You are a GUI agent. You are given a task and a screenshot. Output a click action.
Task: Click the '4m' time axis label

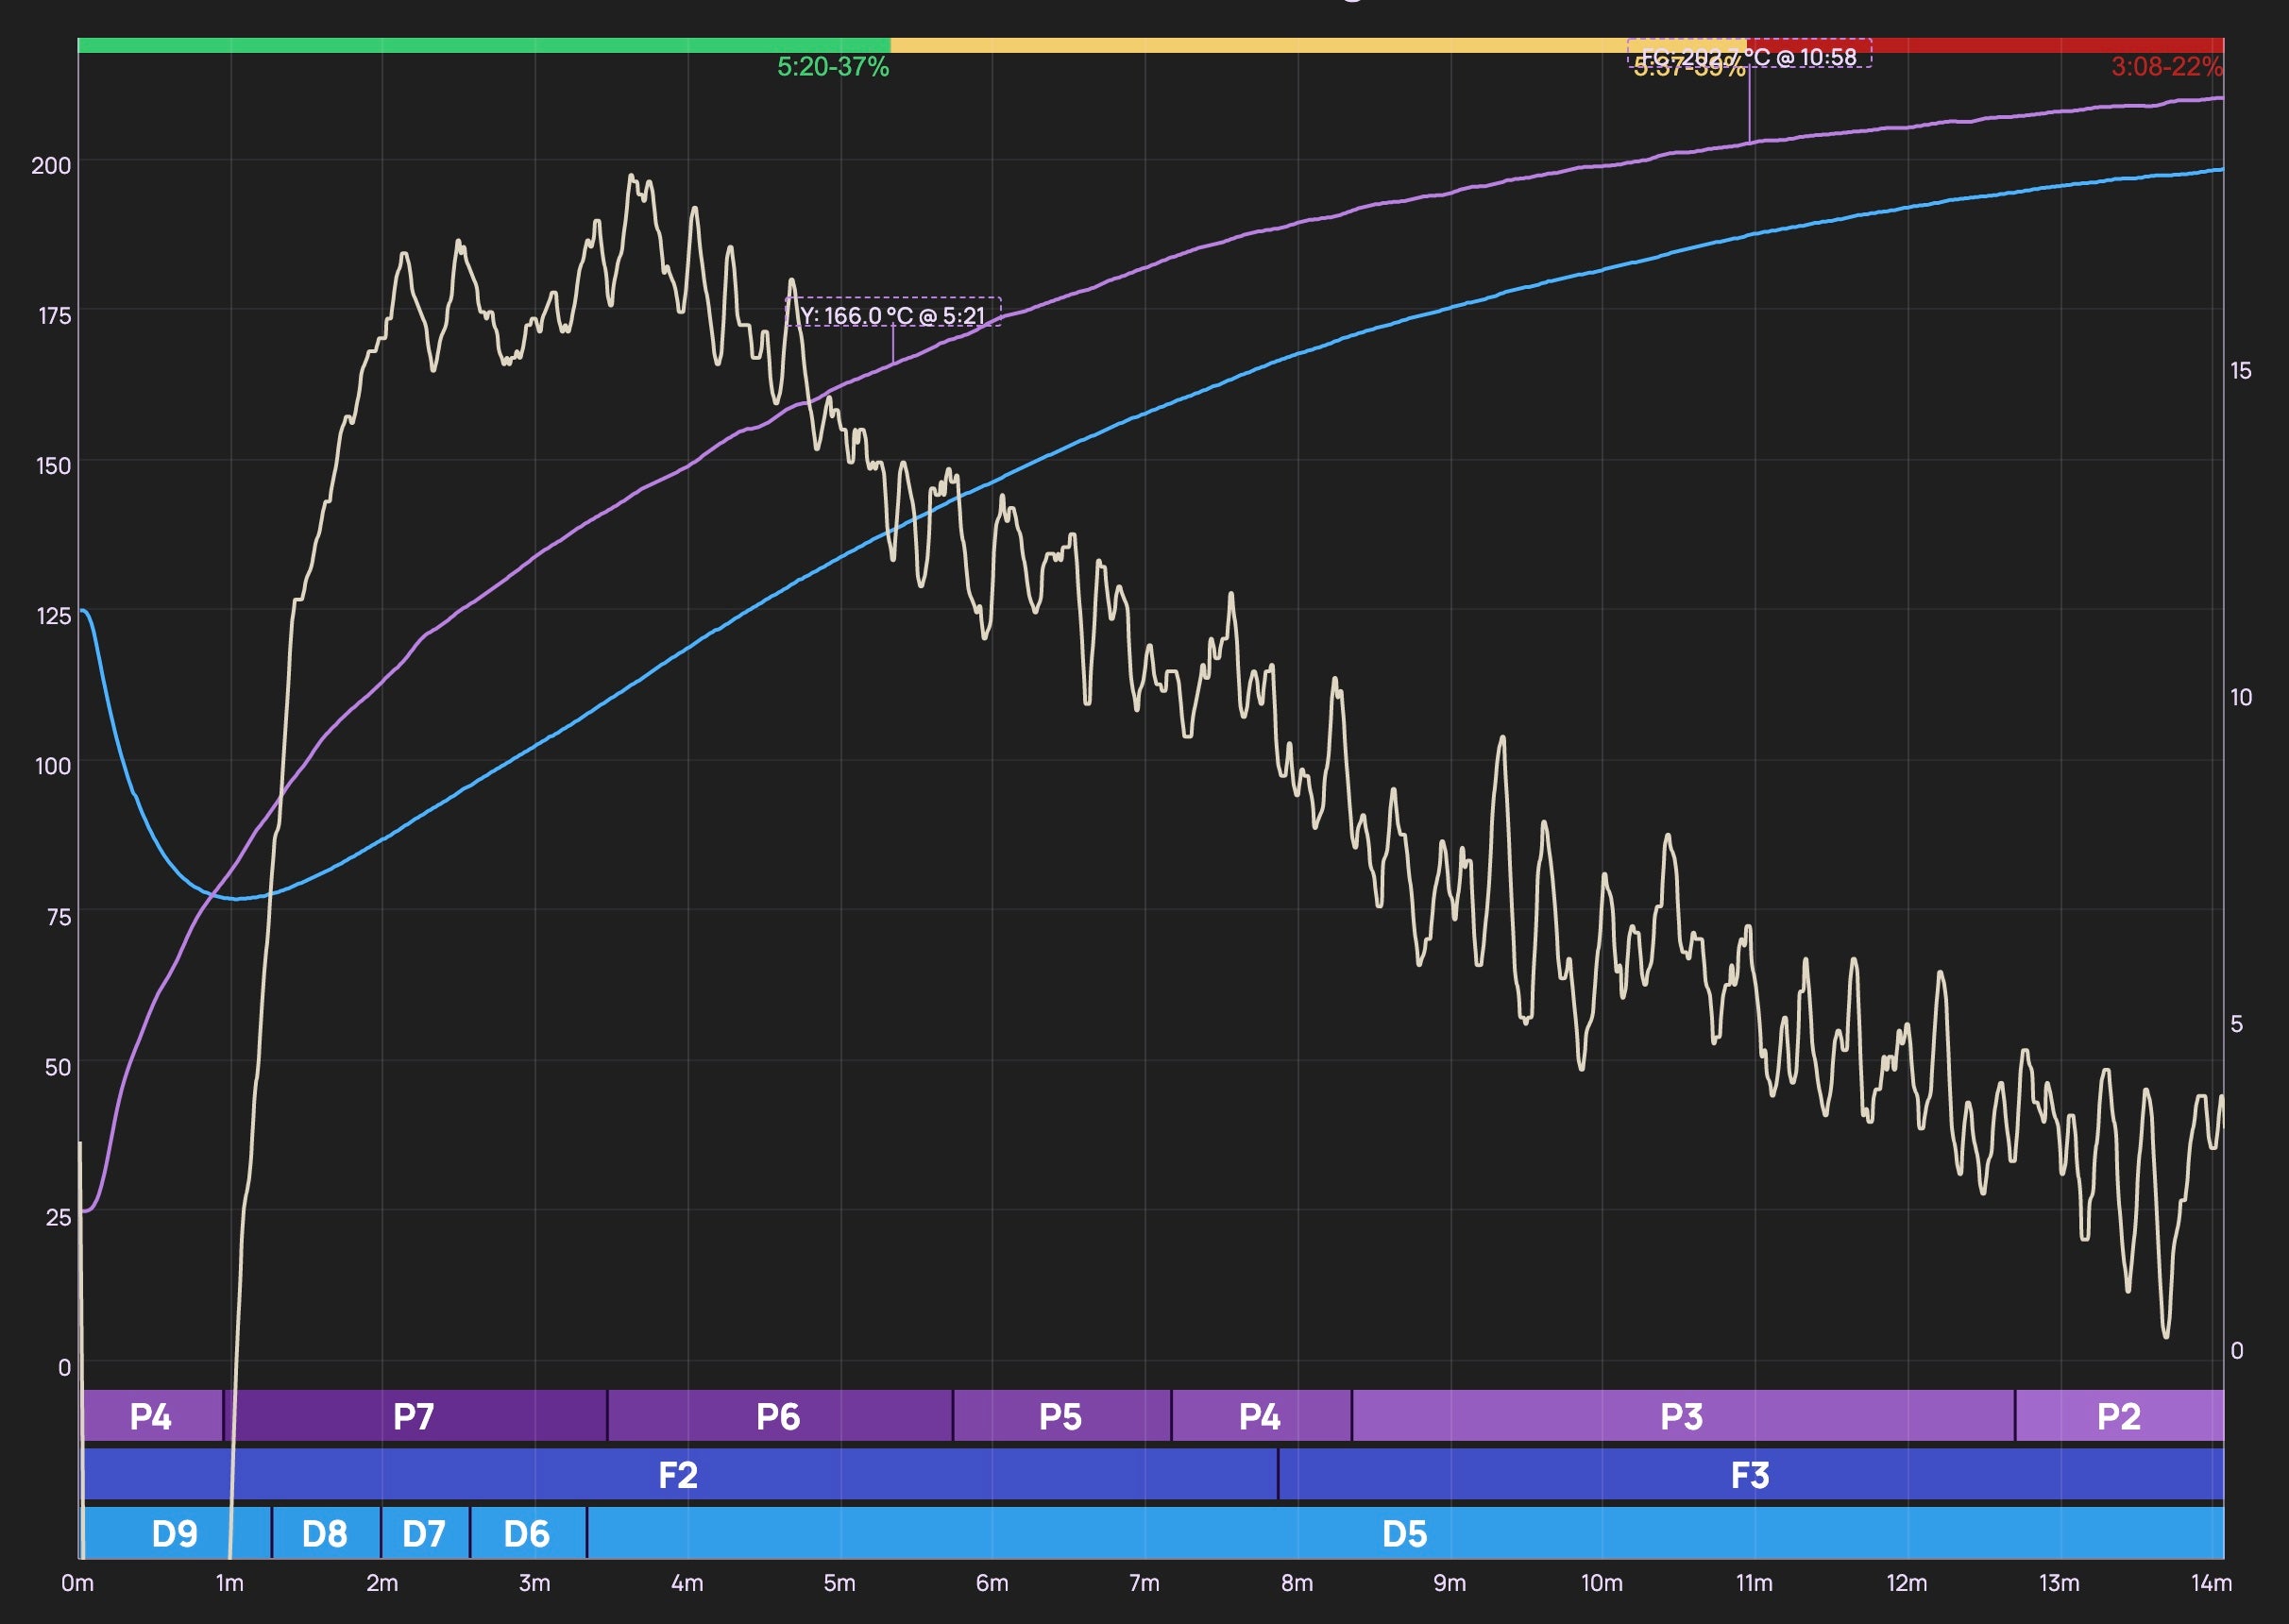coord(687,1583)
